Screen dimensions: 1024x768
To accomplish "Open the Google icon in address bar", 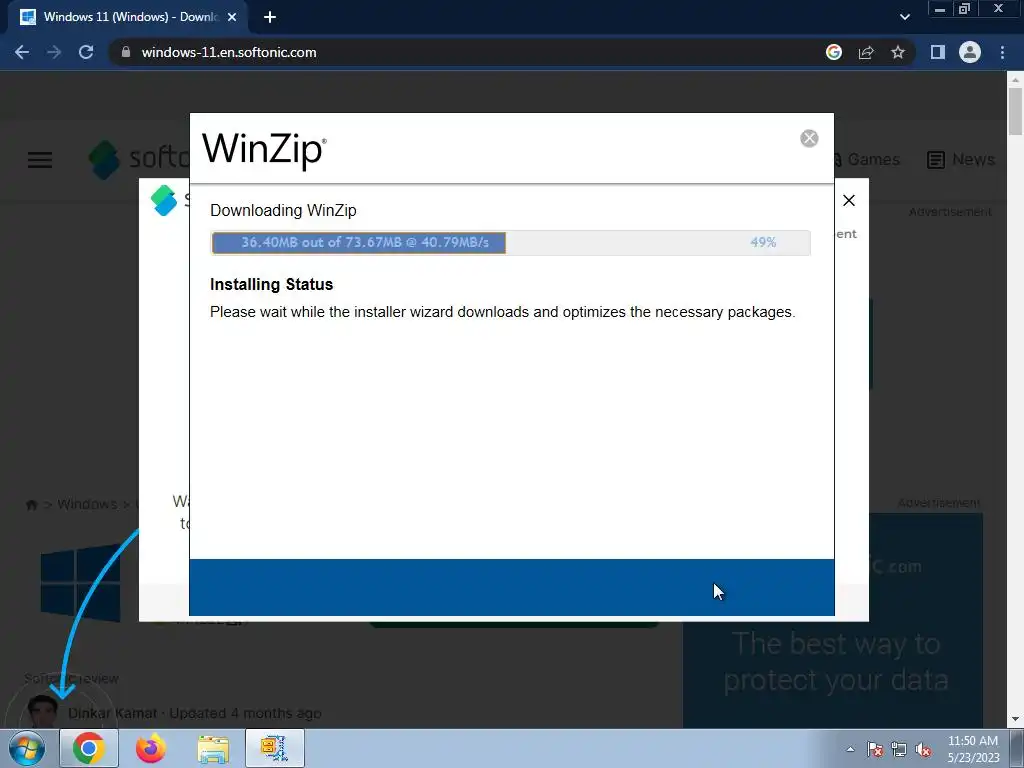I will coord(833,52).
